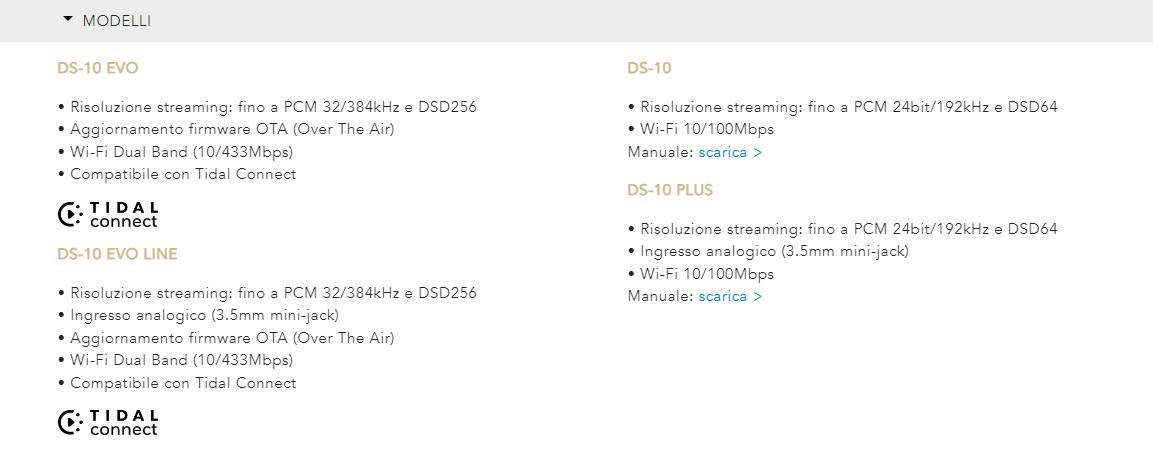This screenshot has height=451, width=1153.
Task: Open the DS-10 PLUS manual scarica link
Action: click(730, 296)
